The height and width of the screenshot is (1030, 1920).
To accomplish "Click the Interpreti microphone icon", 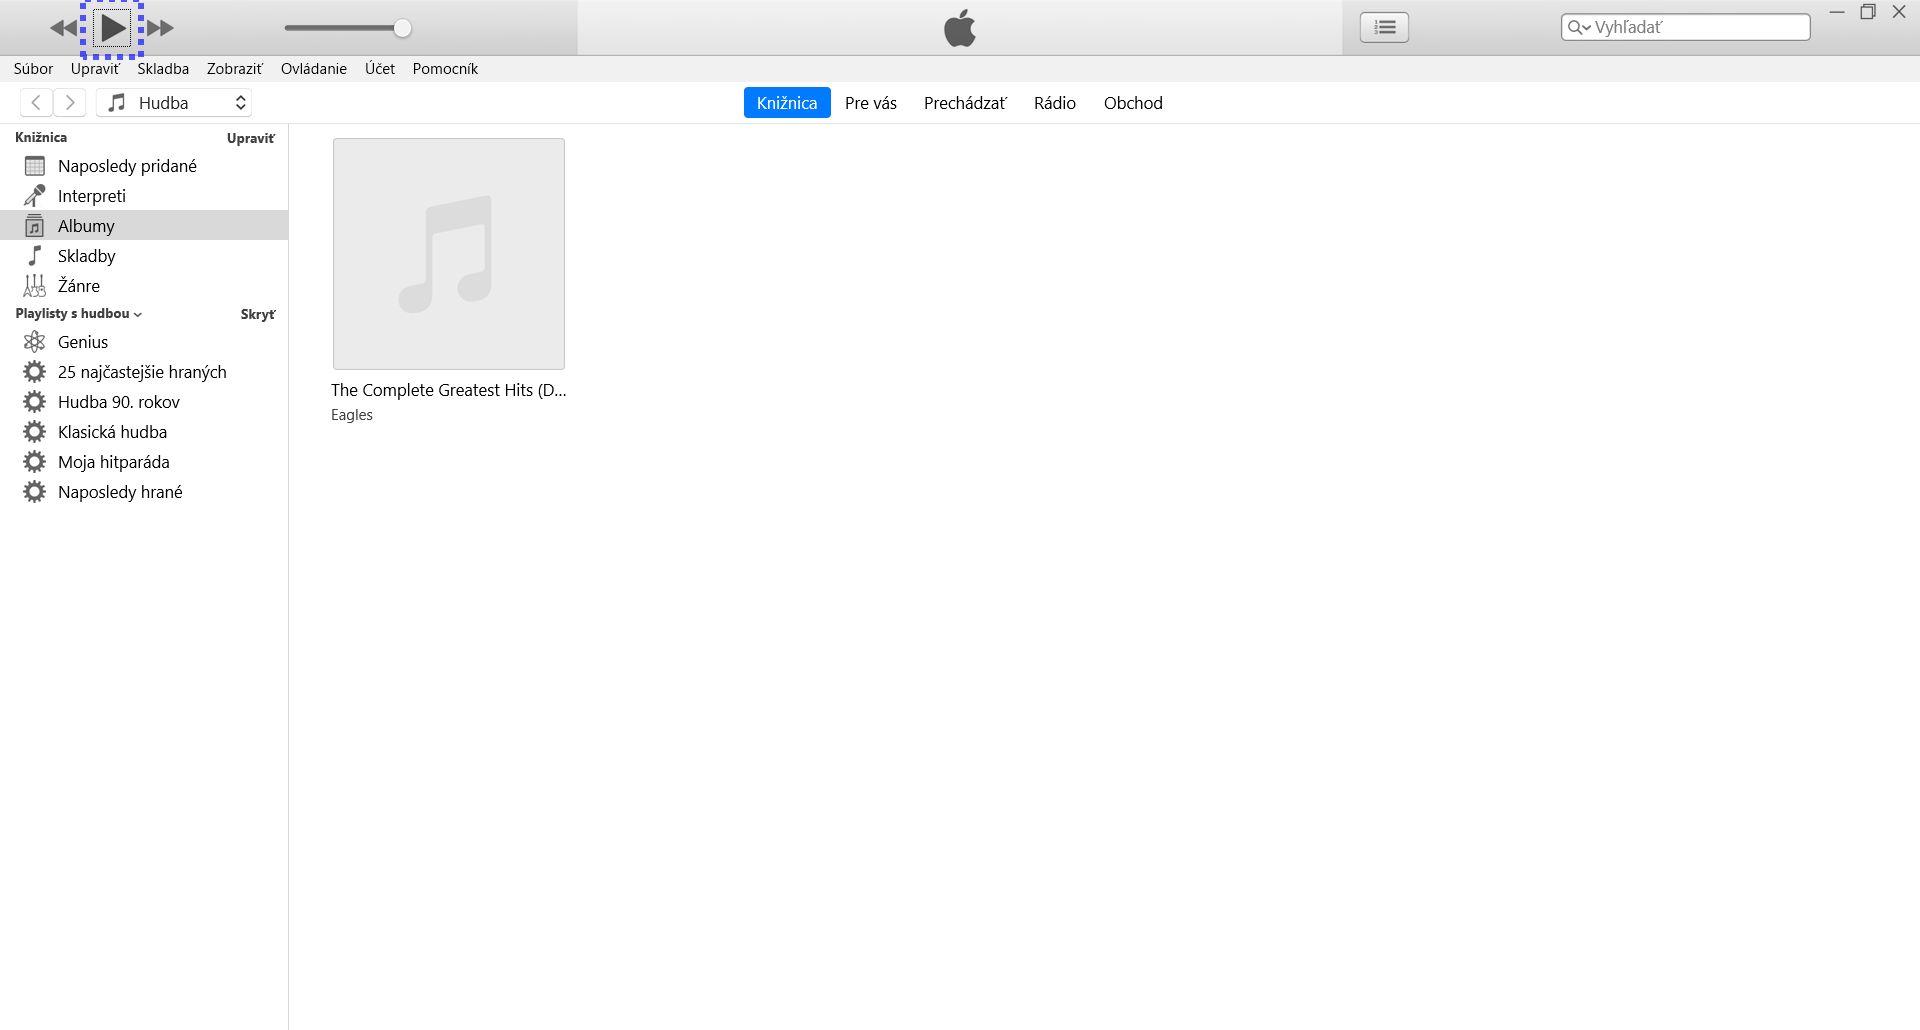I will pos(35,196).
